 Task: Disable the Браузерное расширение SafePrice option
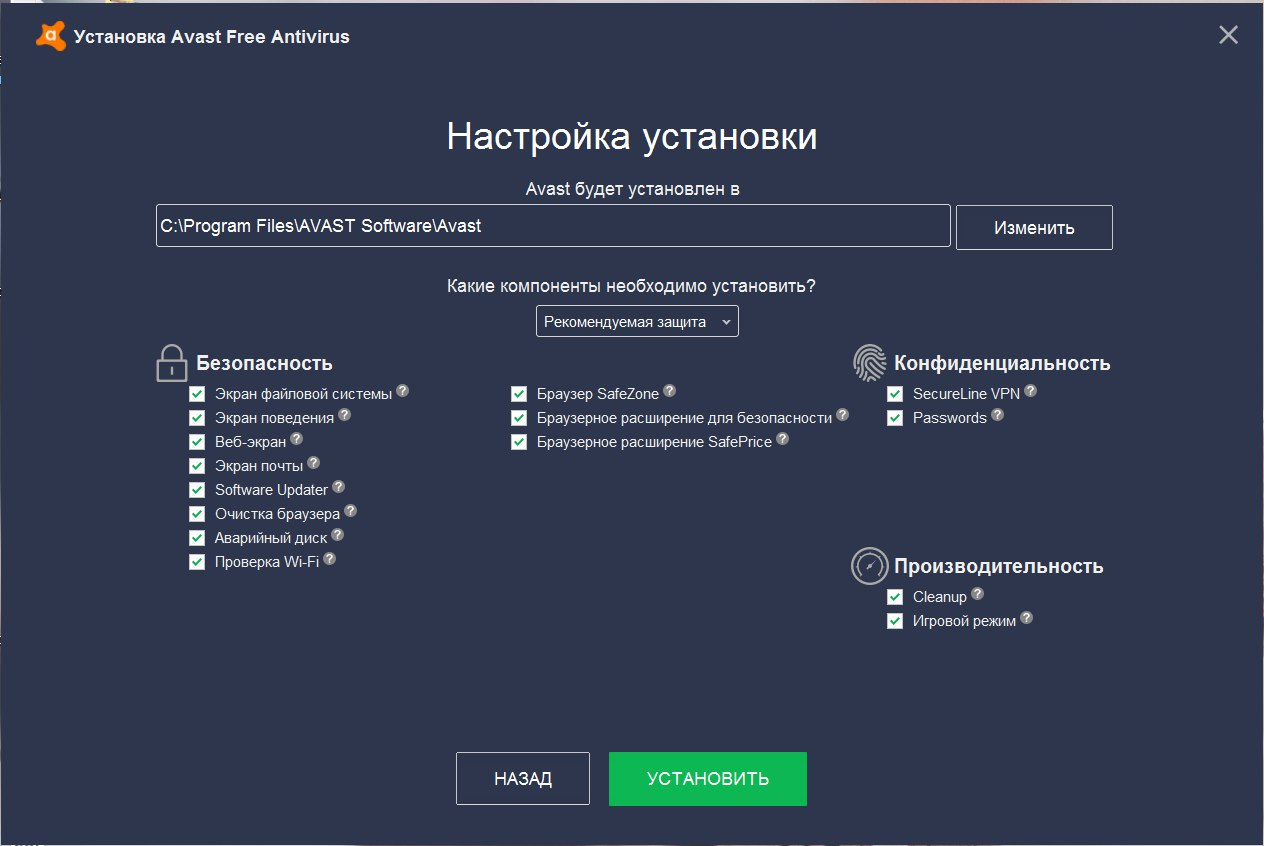(x=519, y=441)
